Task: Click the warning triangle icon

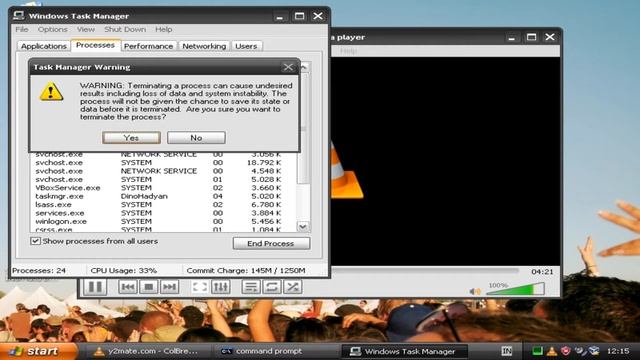Action: (51, 91)
